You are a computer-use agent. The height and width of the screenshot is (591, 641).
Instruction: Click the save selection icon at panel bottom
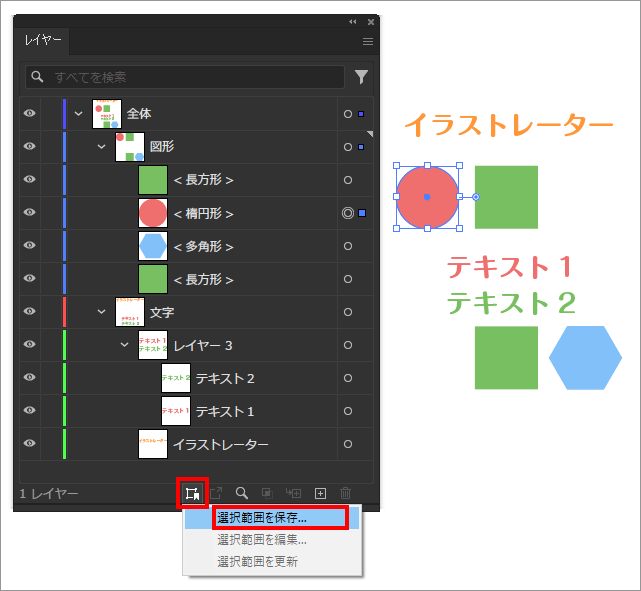(192, 493)
